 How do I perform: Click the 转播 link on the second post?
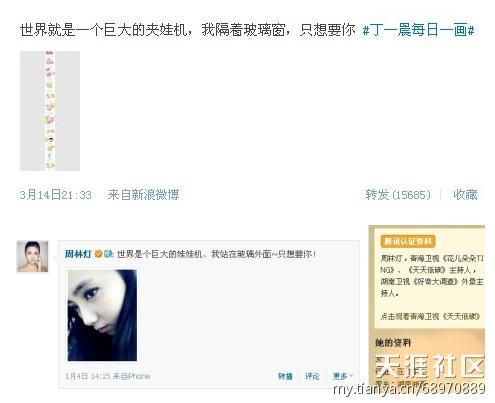point(285,376)
